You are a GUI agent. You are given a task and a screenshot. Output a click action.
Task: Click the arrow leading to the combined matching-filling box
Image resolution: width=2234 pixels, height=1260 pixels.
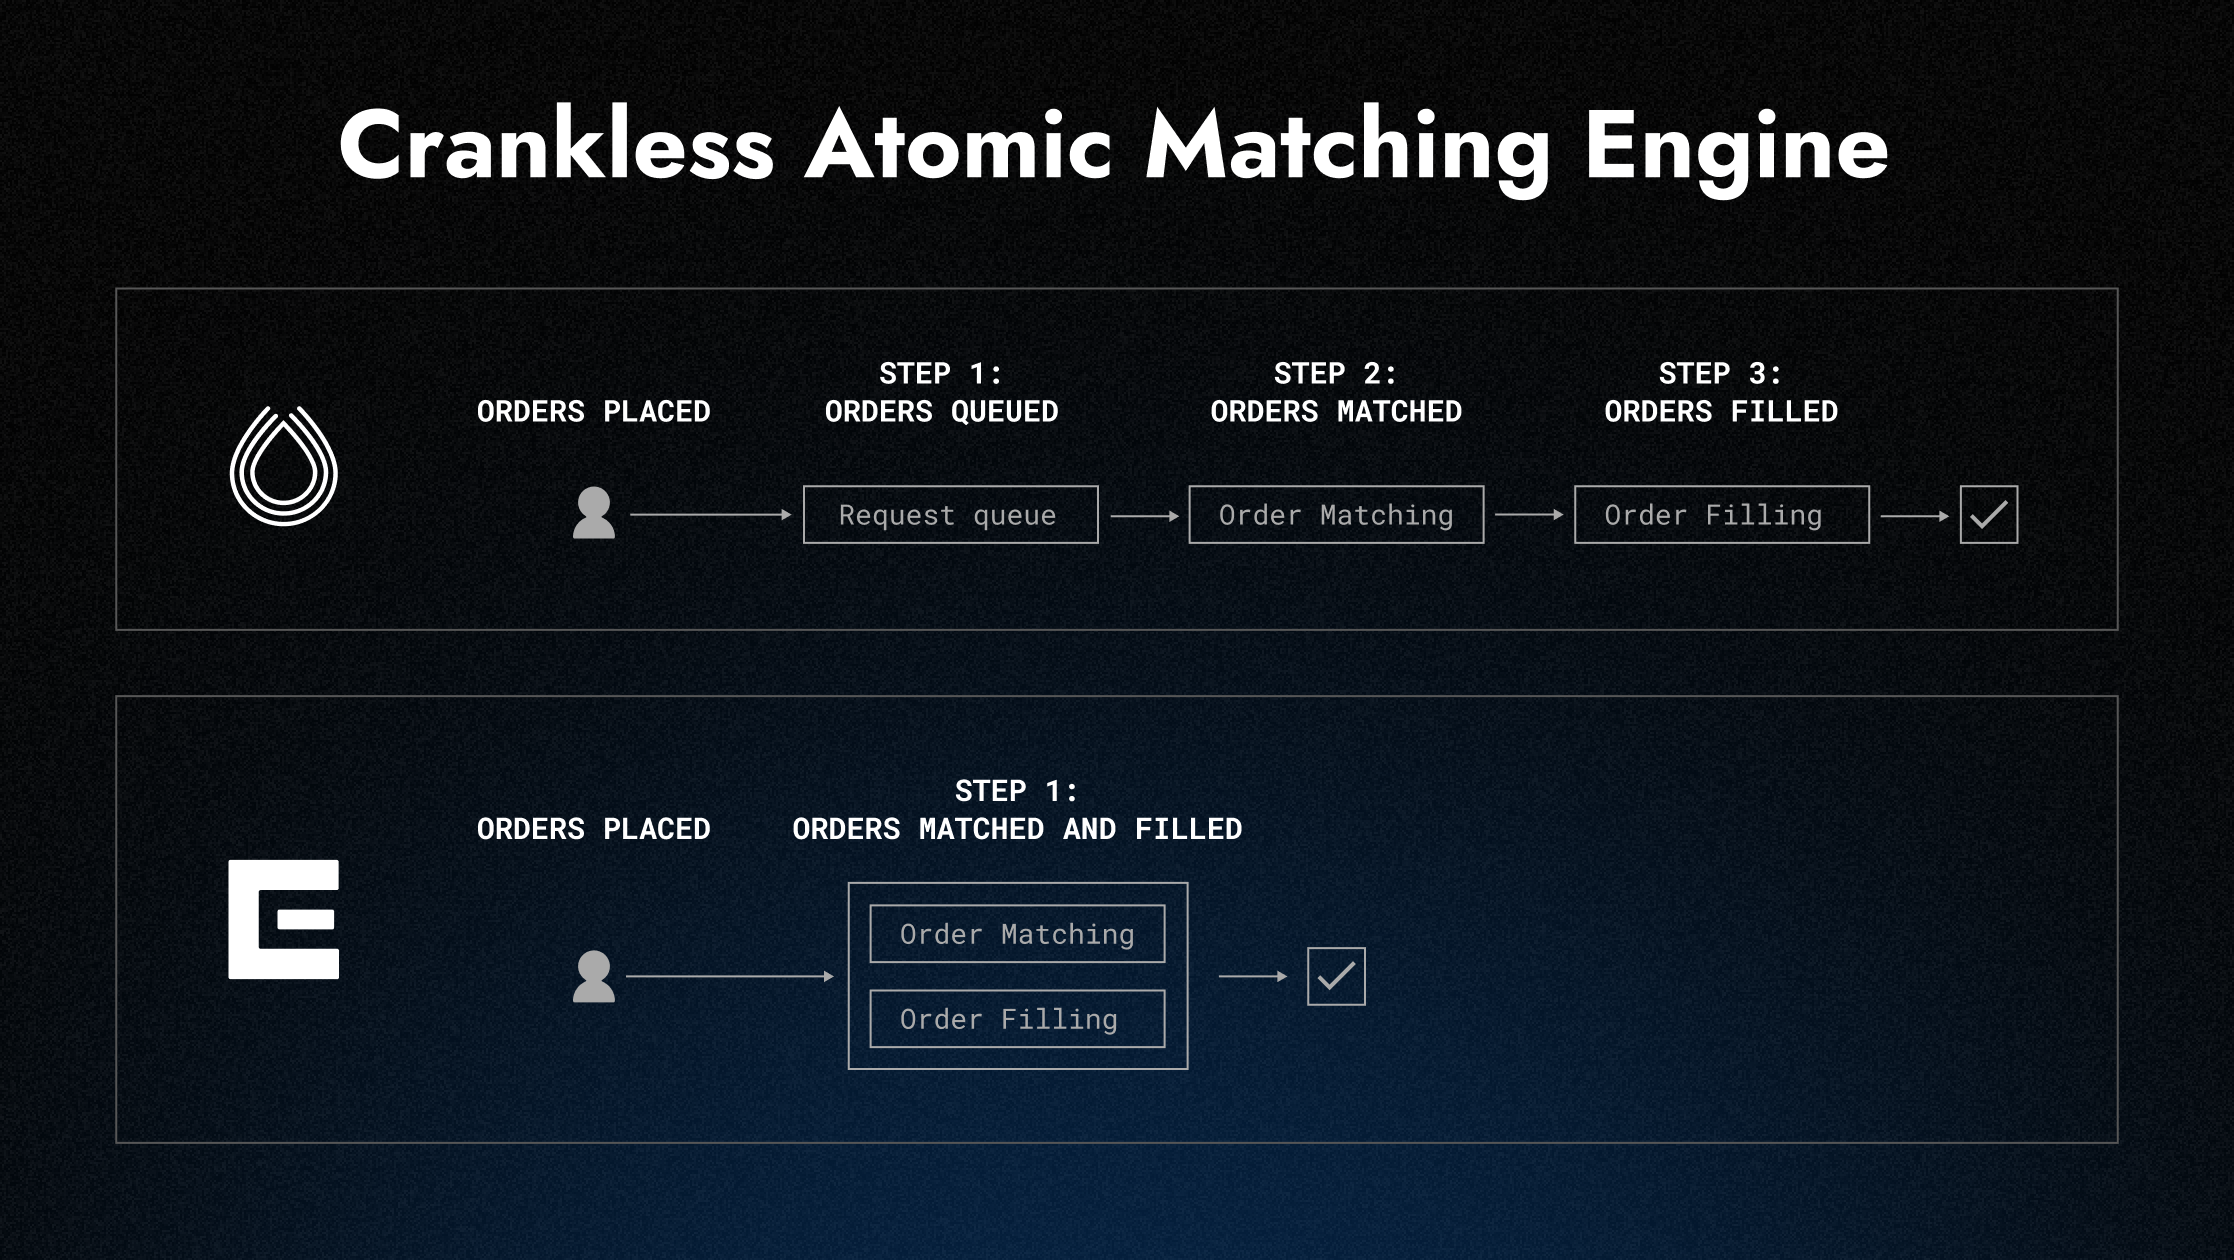tap(729, 976)
